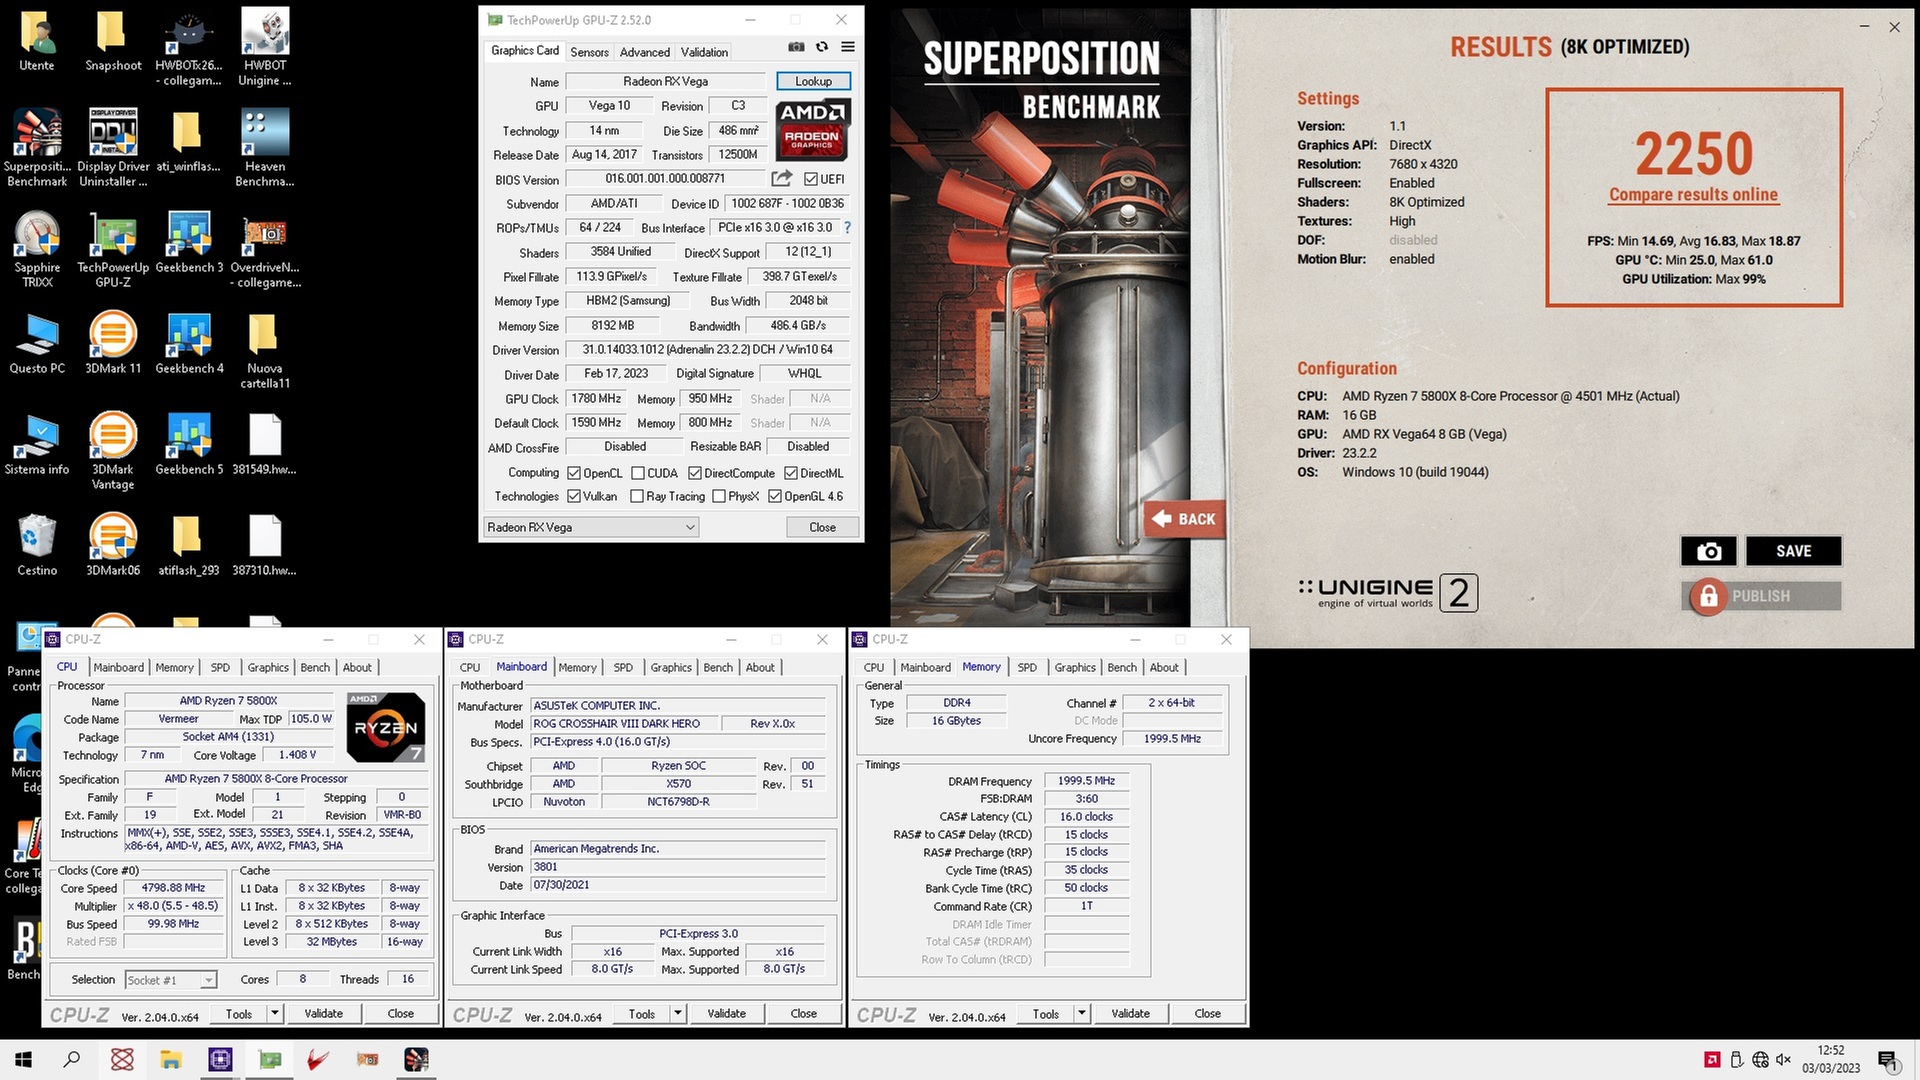This screenshot has height=1080, width=1920.
Task: Toggle Vulkan checkbox in GPU-Z
Action: tap(574, 496)
